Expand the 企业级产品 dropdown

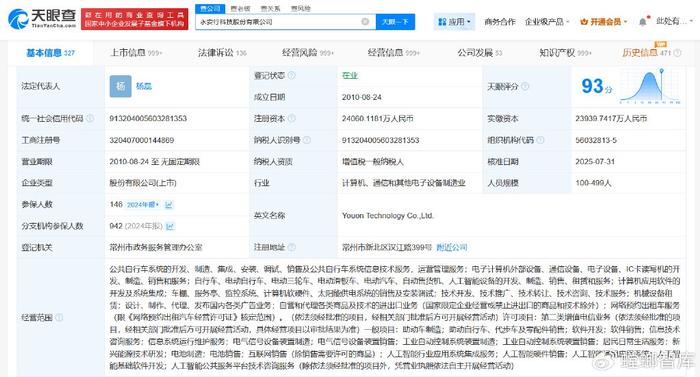tap(547, 21)
